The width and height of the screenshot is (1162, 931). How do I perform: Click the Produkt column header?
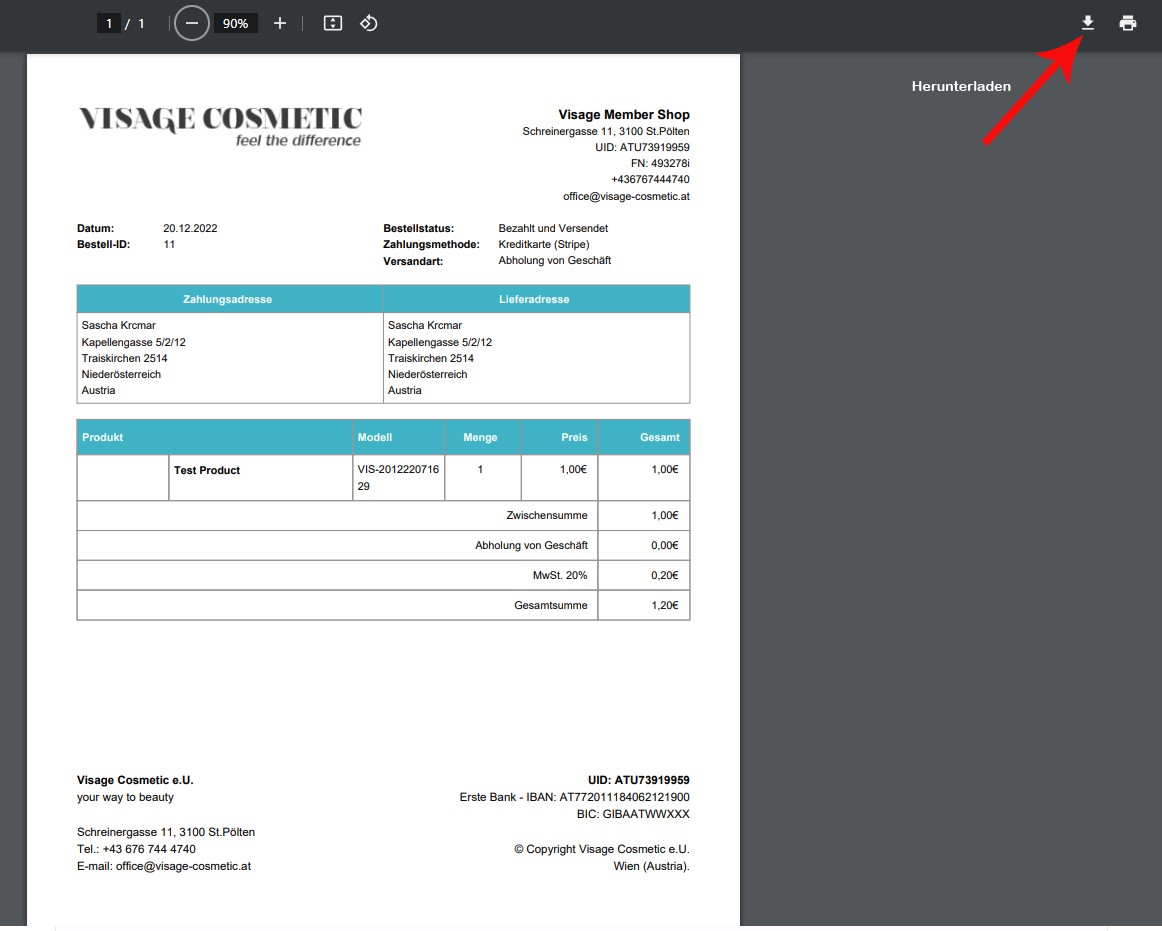[x=103, y=437]
